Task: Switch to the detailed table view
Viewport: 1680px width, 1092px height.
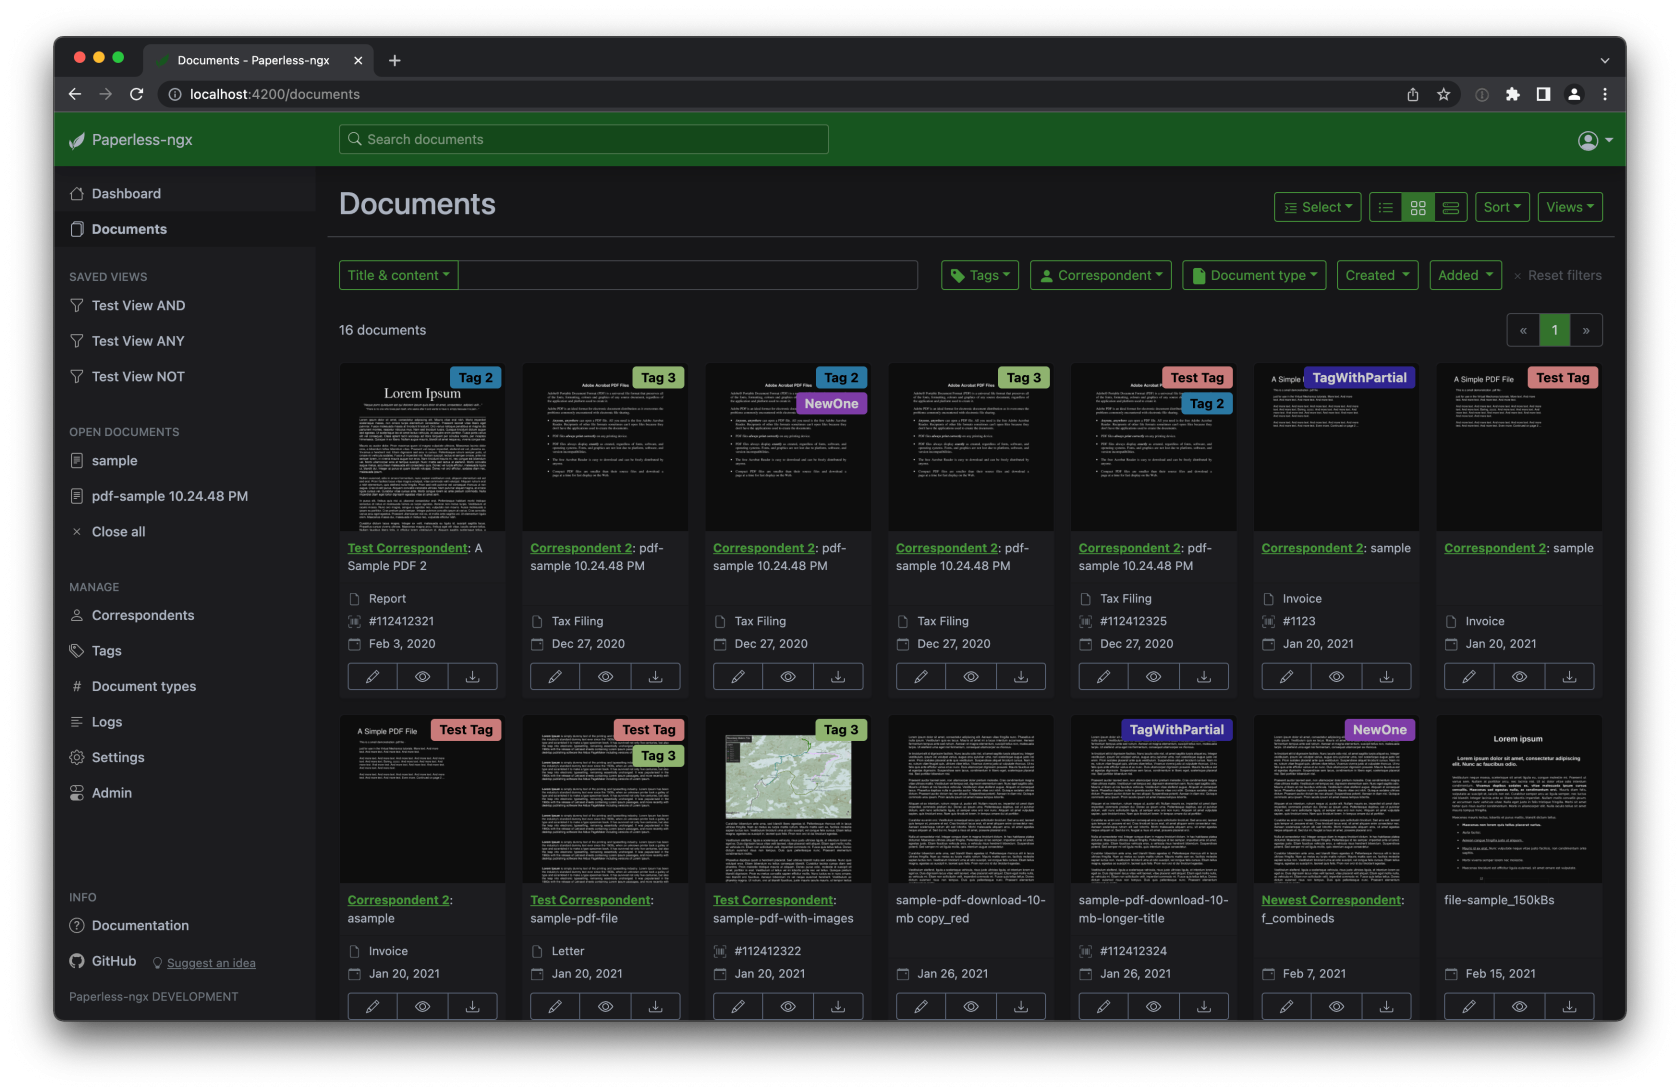Action: [x=1450, y=207]
